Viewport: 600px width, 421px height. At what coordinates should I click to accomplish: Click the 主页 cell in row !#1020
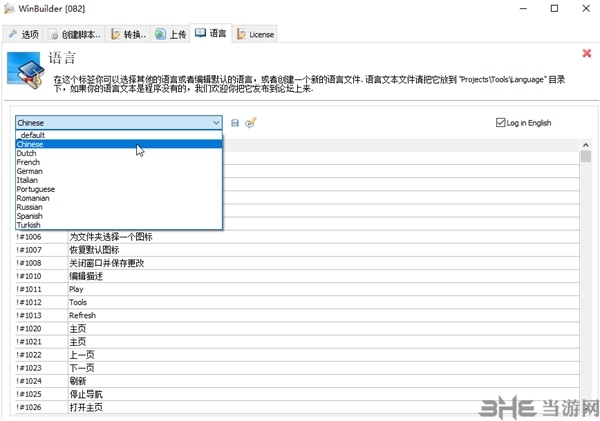(x=323, y=328)
